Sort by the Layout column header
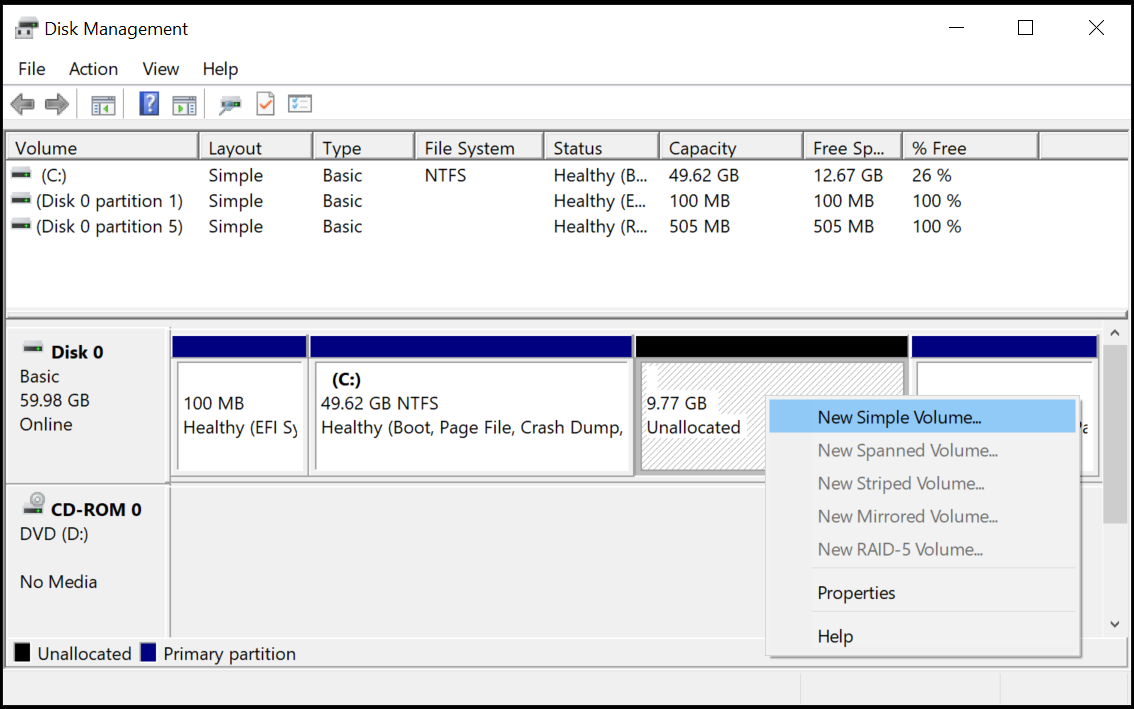1134x709 pixels. click(x=256, y=148)
